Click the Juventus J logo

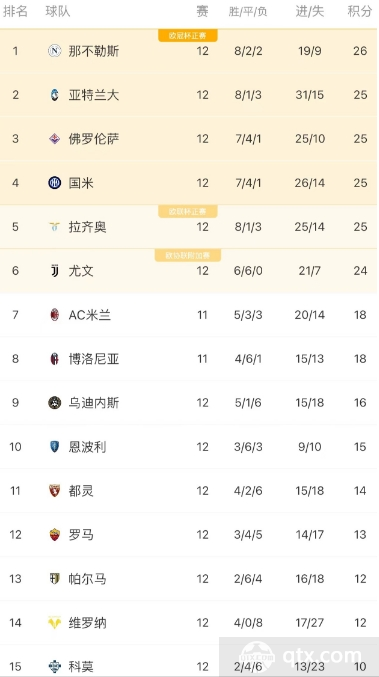(x=54, y=271)
